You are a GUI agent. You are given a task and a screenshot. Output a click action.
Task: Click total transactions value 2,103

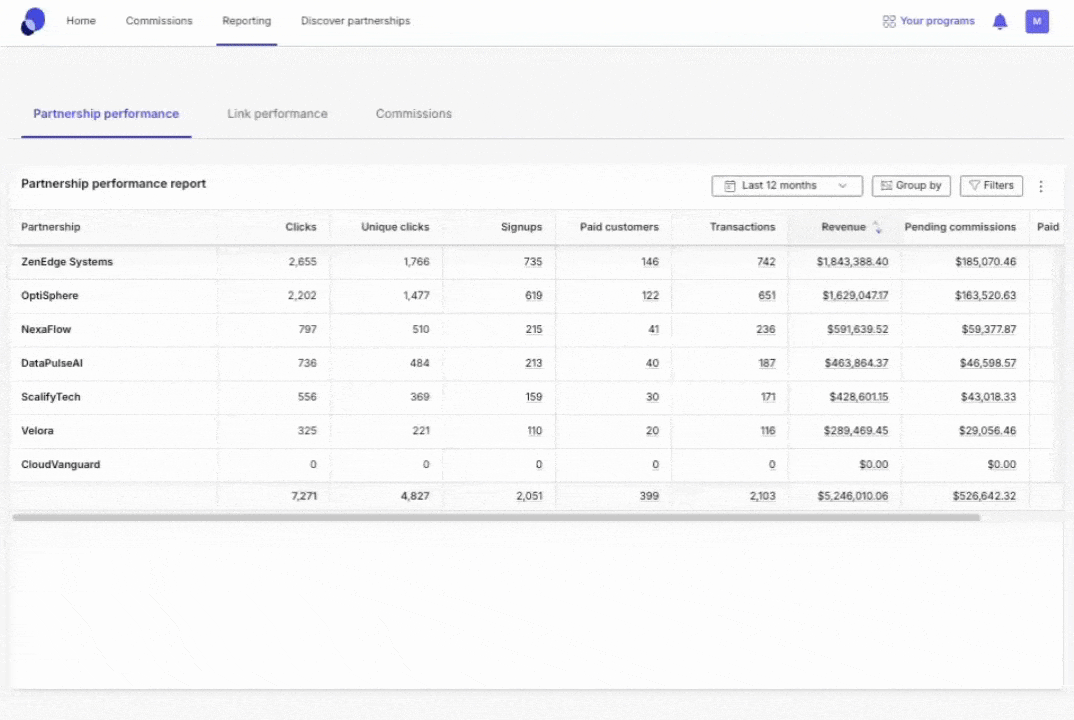tap(762, 496)
